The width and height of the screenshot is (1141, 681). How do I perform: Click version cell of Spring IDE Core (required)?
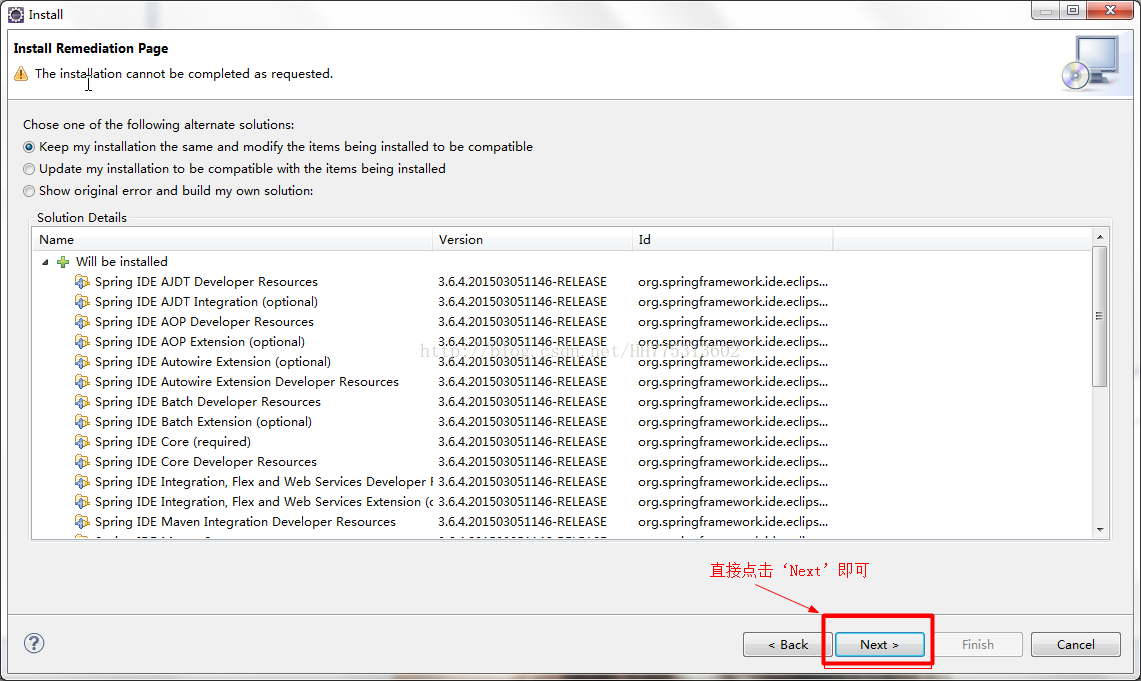click(522, 442)
